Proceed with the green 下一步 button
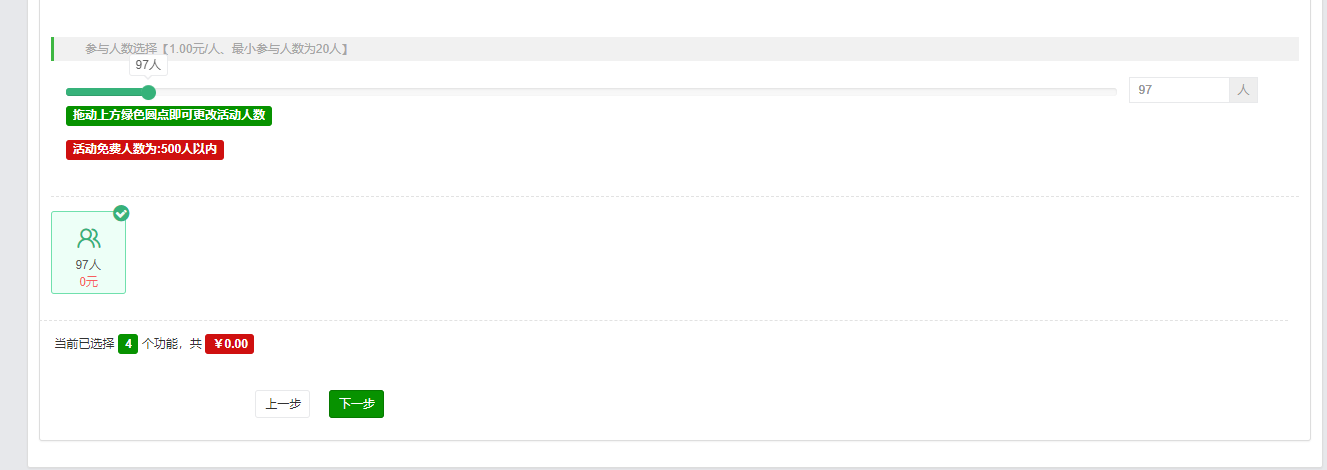This screenshot has width=1327, height=470. tap(356, 404)
